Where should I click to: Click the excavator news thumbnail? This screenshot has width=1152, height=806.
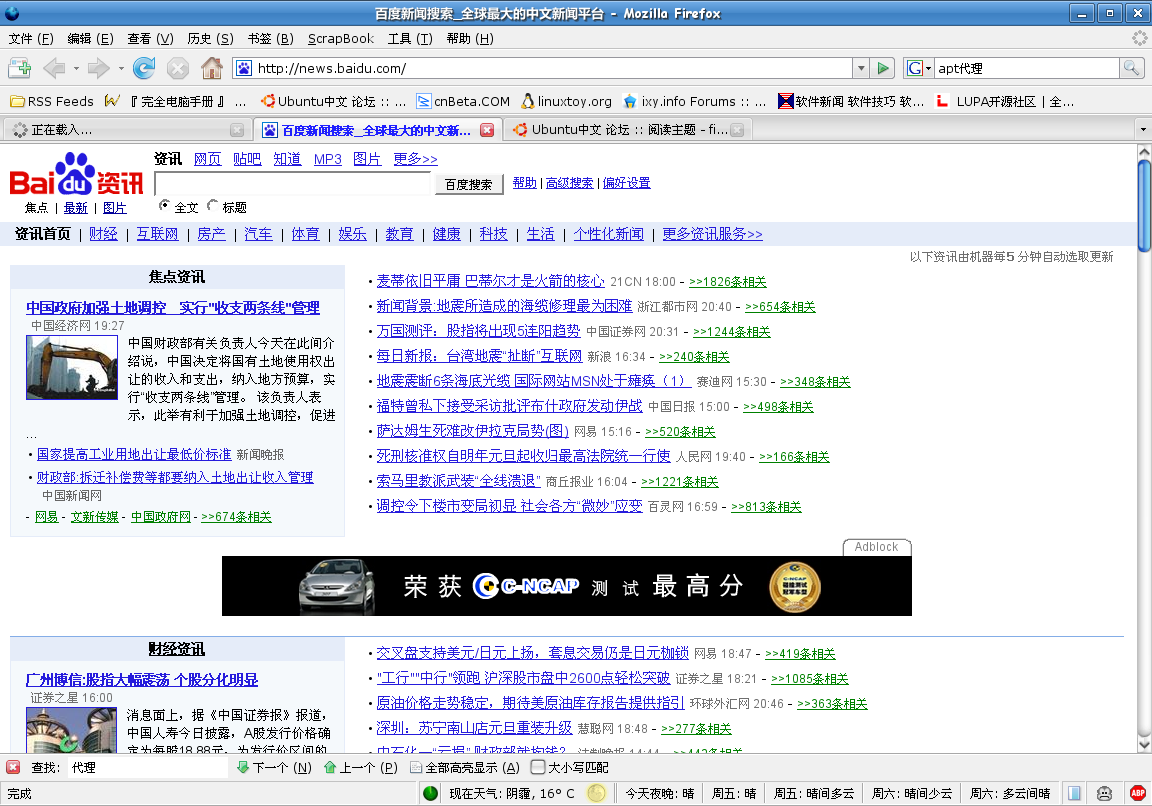pos(72,367)
